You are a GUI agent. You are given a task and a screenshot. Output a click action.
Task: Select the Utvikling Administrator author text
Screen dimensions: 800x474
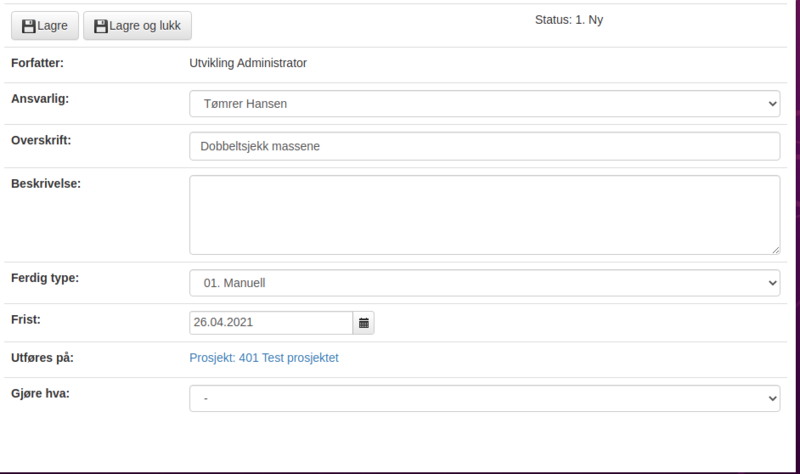[x=248, y=63]
